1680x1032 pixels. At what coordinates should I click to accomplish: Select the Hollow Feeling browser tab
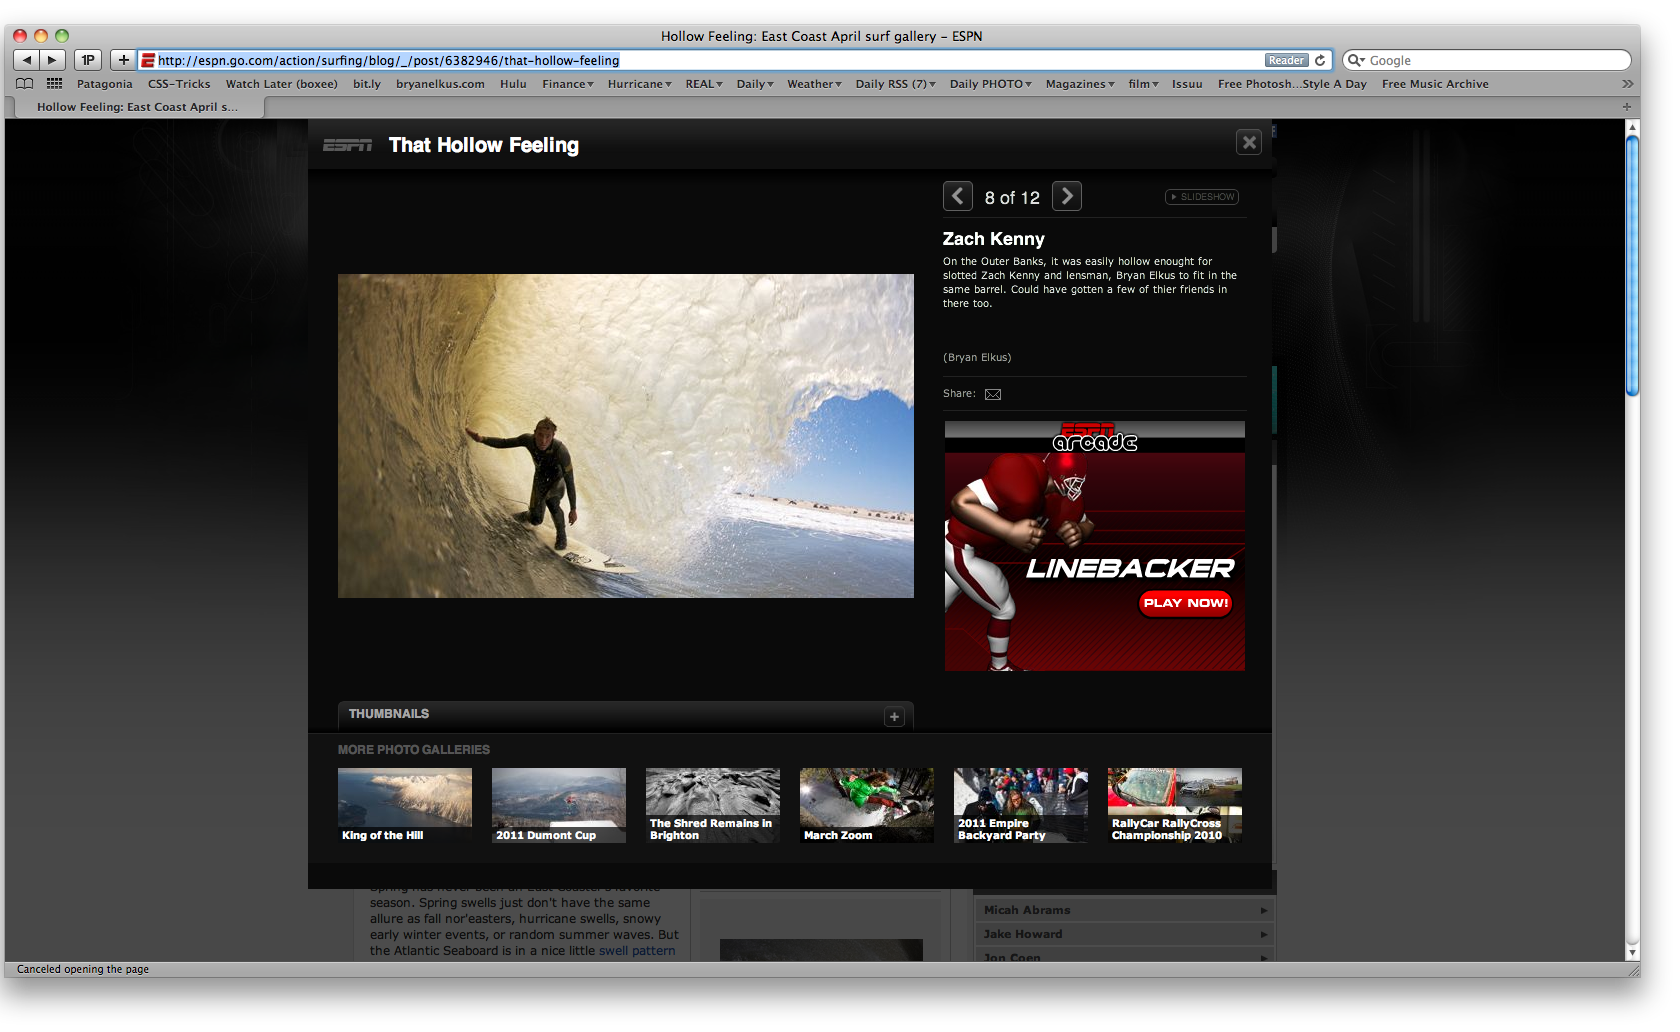[137, 107]
